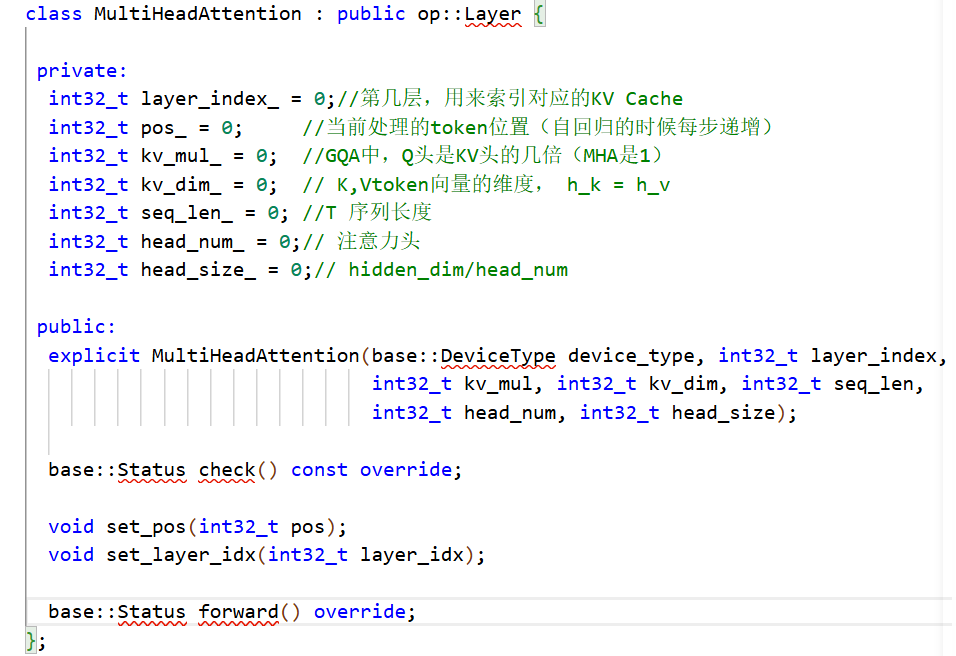Click the layer_idx parameter name
Image resolution: width=956 pixels, height=656 pixels.
pos(412,555)
